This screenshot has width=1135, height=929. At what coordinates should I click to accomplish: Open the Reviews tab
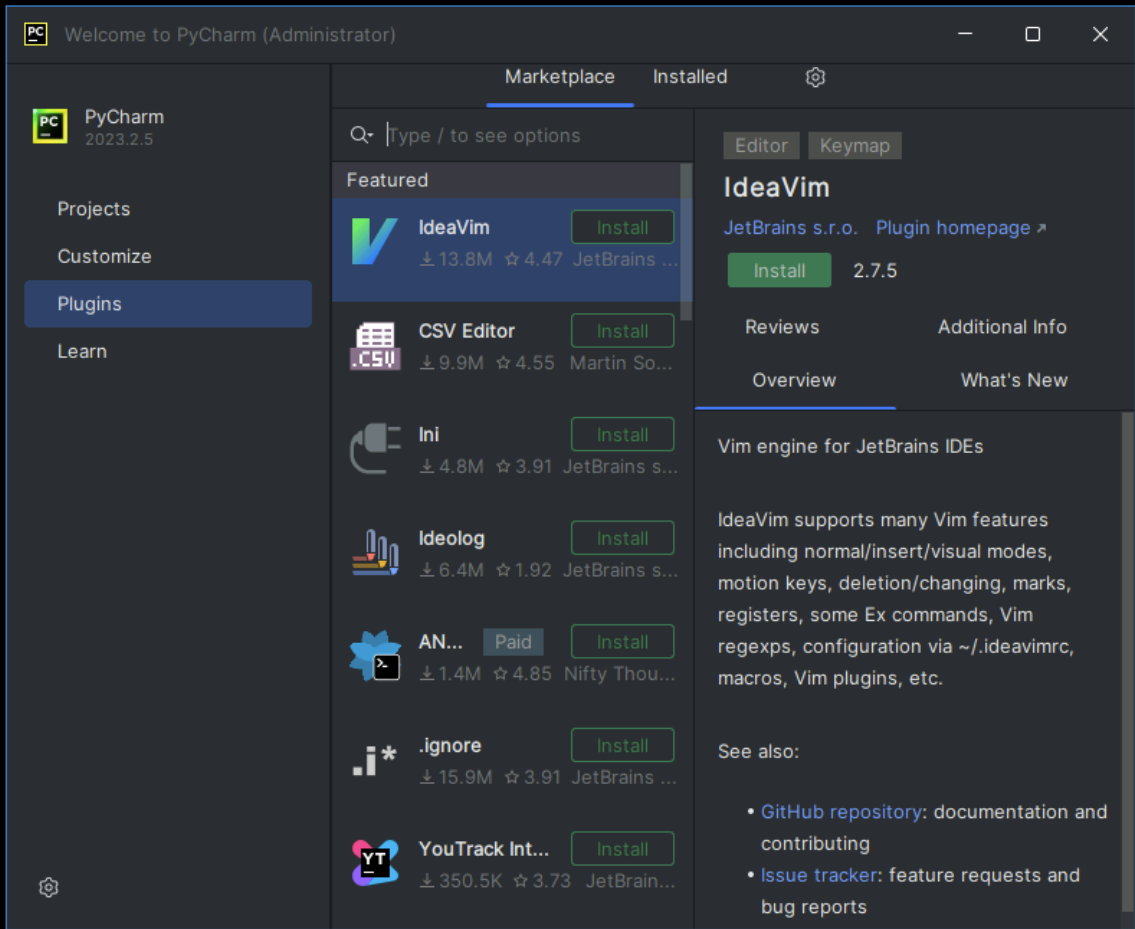(782, 327)
